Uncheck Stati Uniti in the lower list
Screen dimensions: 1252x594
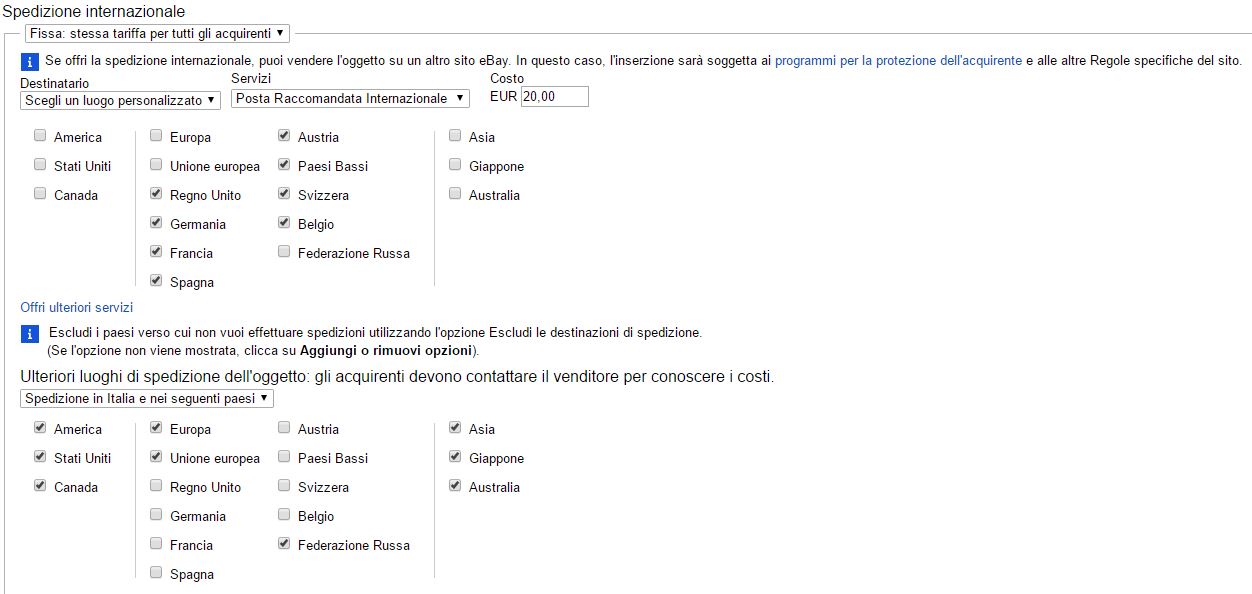(40, 457)
